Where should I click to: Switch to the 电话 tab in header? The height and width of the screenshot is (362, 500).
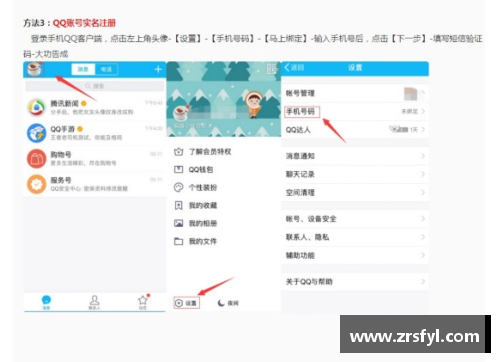click(106, 69)
